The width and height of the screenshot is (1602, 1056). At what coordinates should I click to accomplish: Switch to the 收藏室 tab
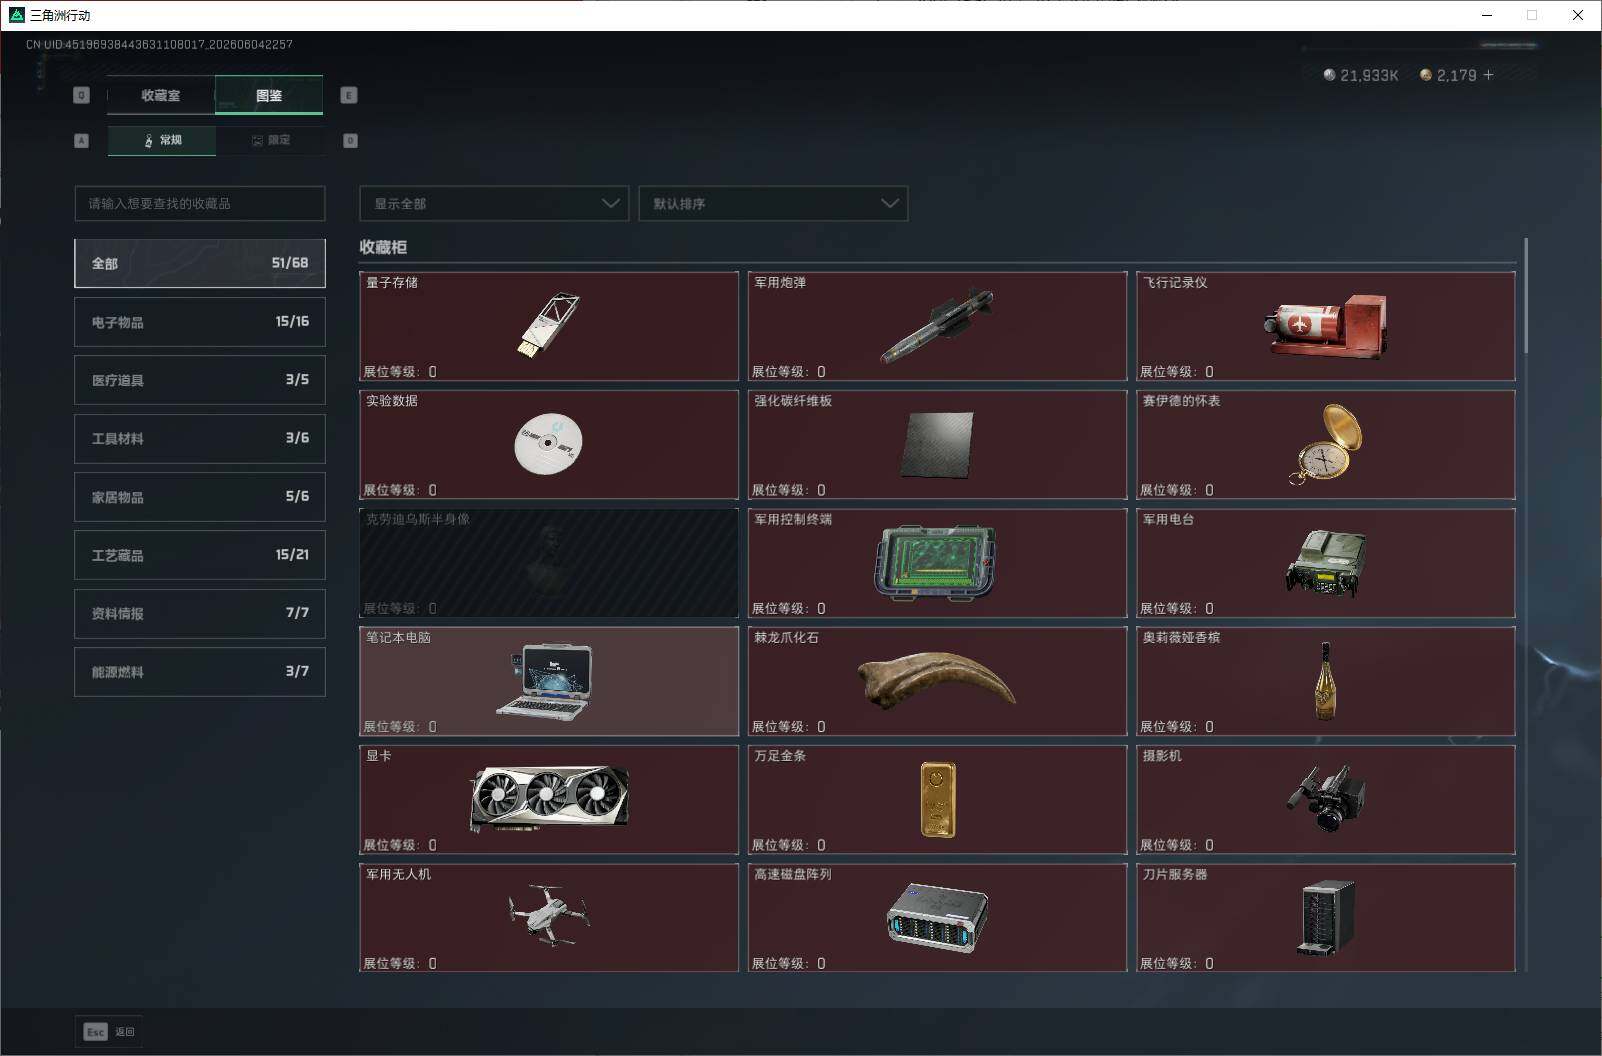point(161,95)
